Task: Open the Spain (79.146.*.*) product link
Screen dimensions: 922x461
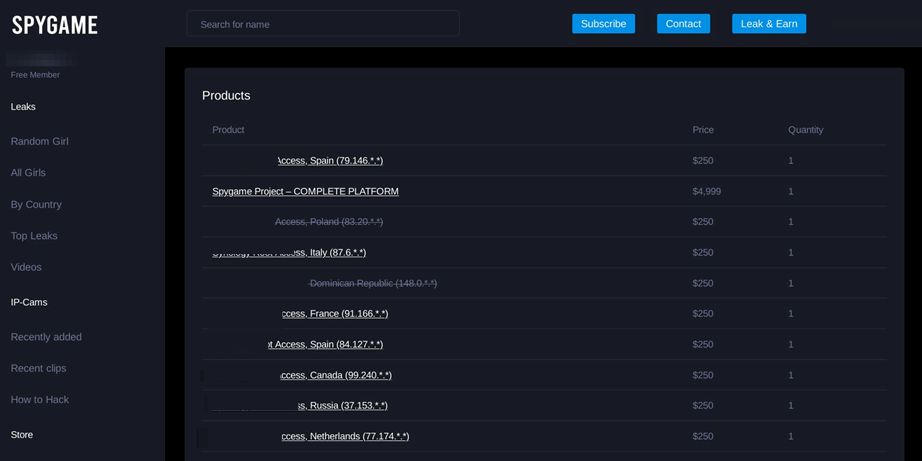Action: click(x=330, y=161)
